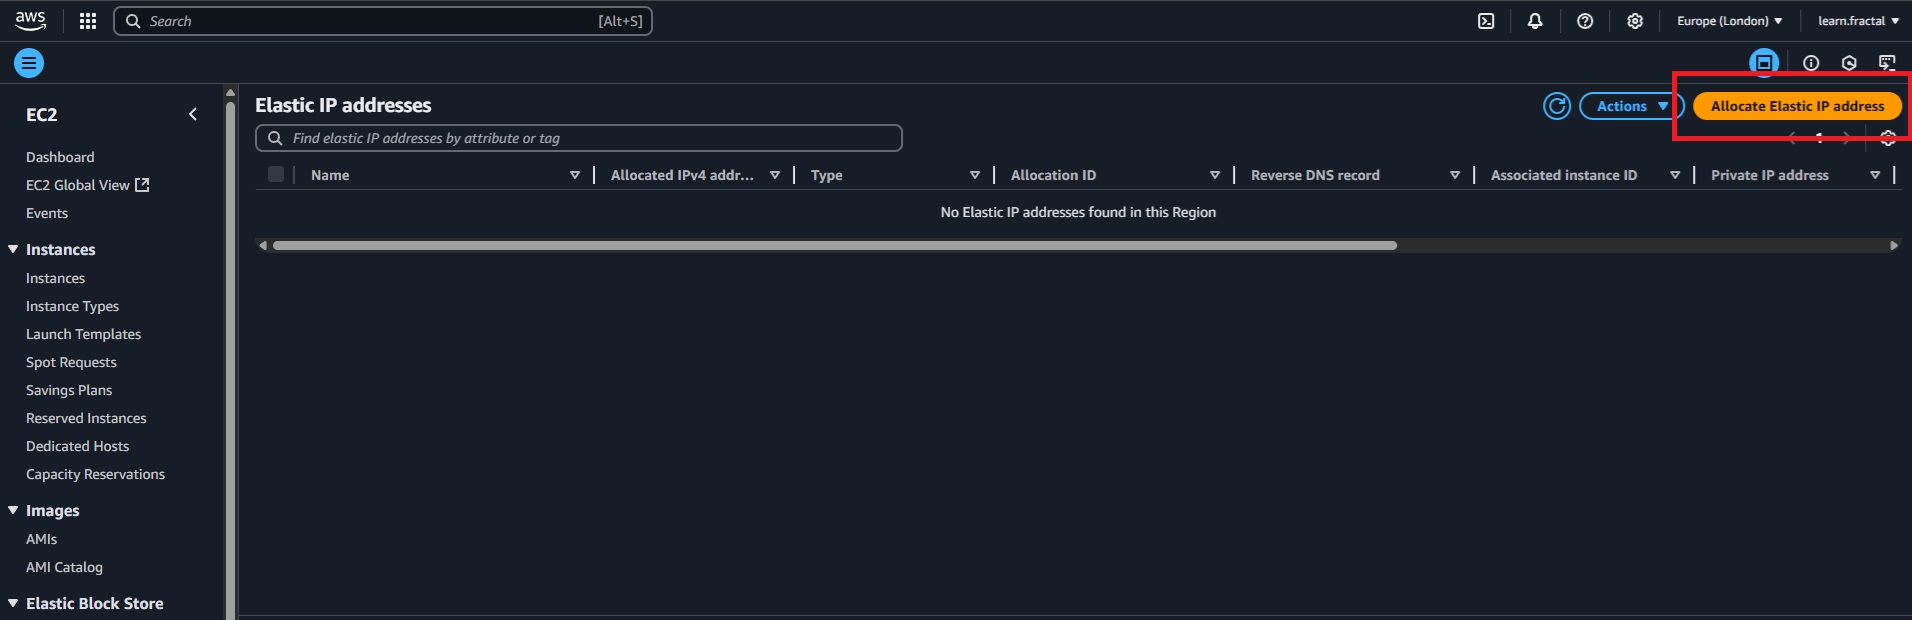This screenshot has width=1912, height=620.
Task: Click the screen-arrow icon next to the hexagon
Action: pos(1887,63)
